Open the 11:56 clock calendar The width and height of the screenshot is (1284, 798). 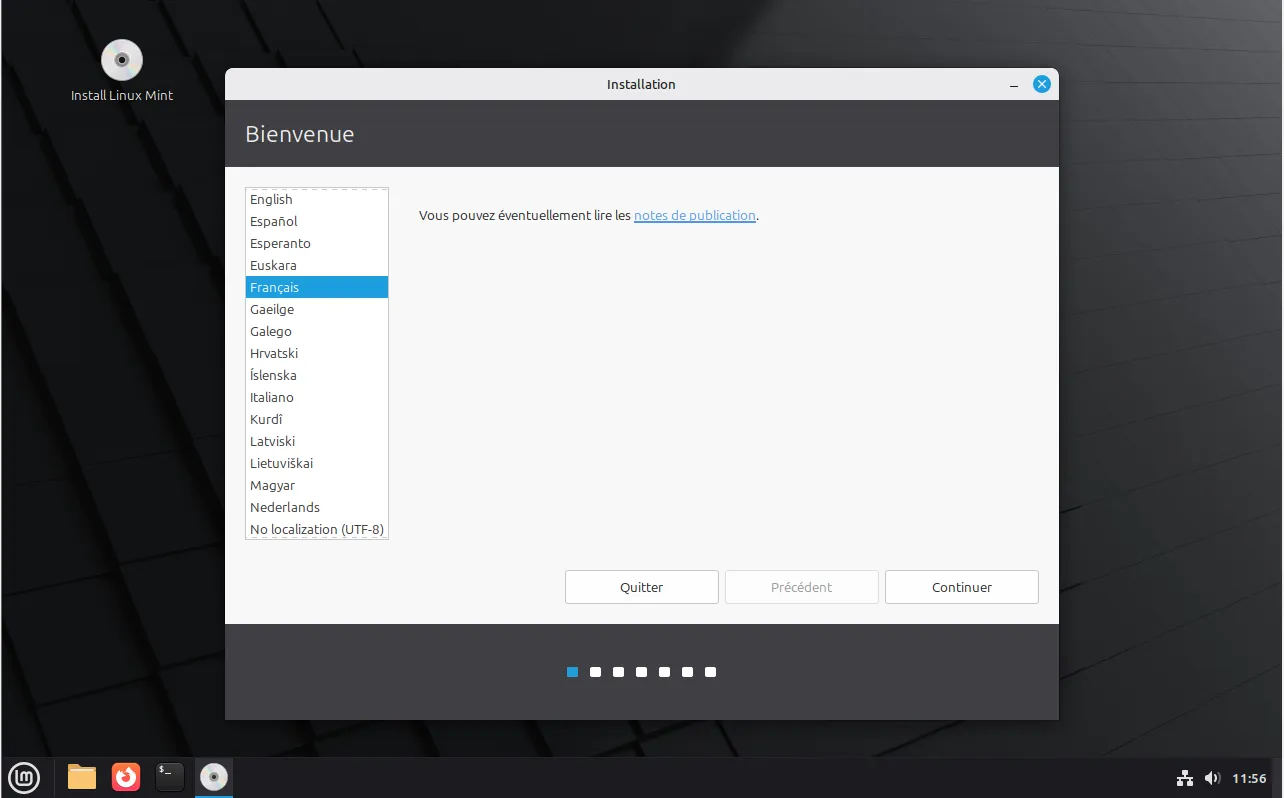point(1249,778)
